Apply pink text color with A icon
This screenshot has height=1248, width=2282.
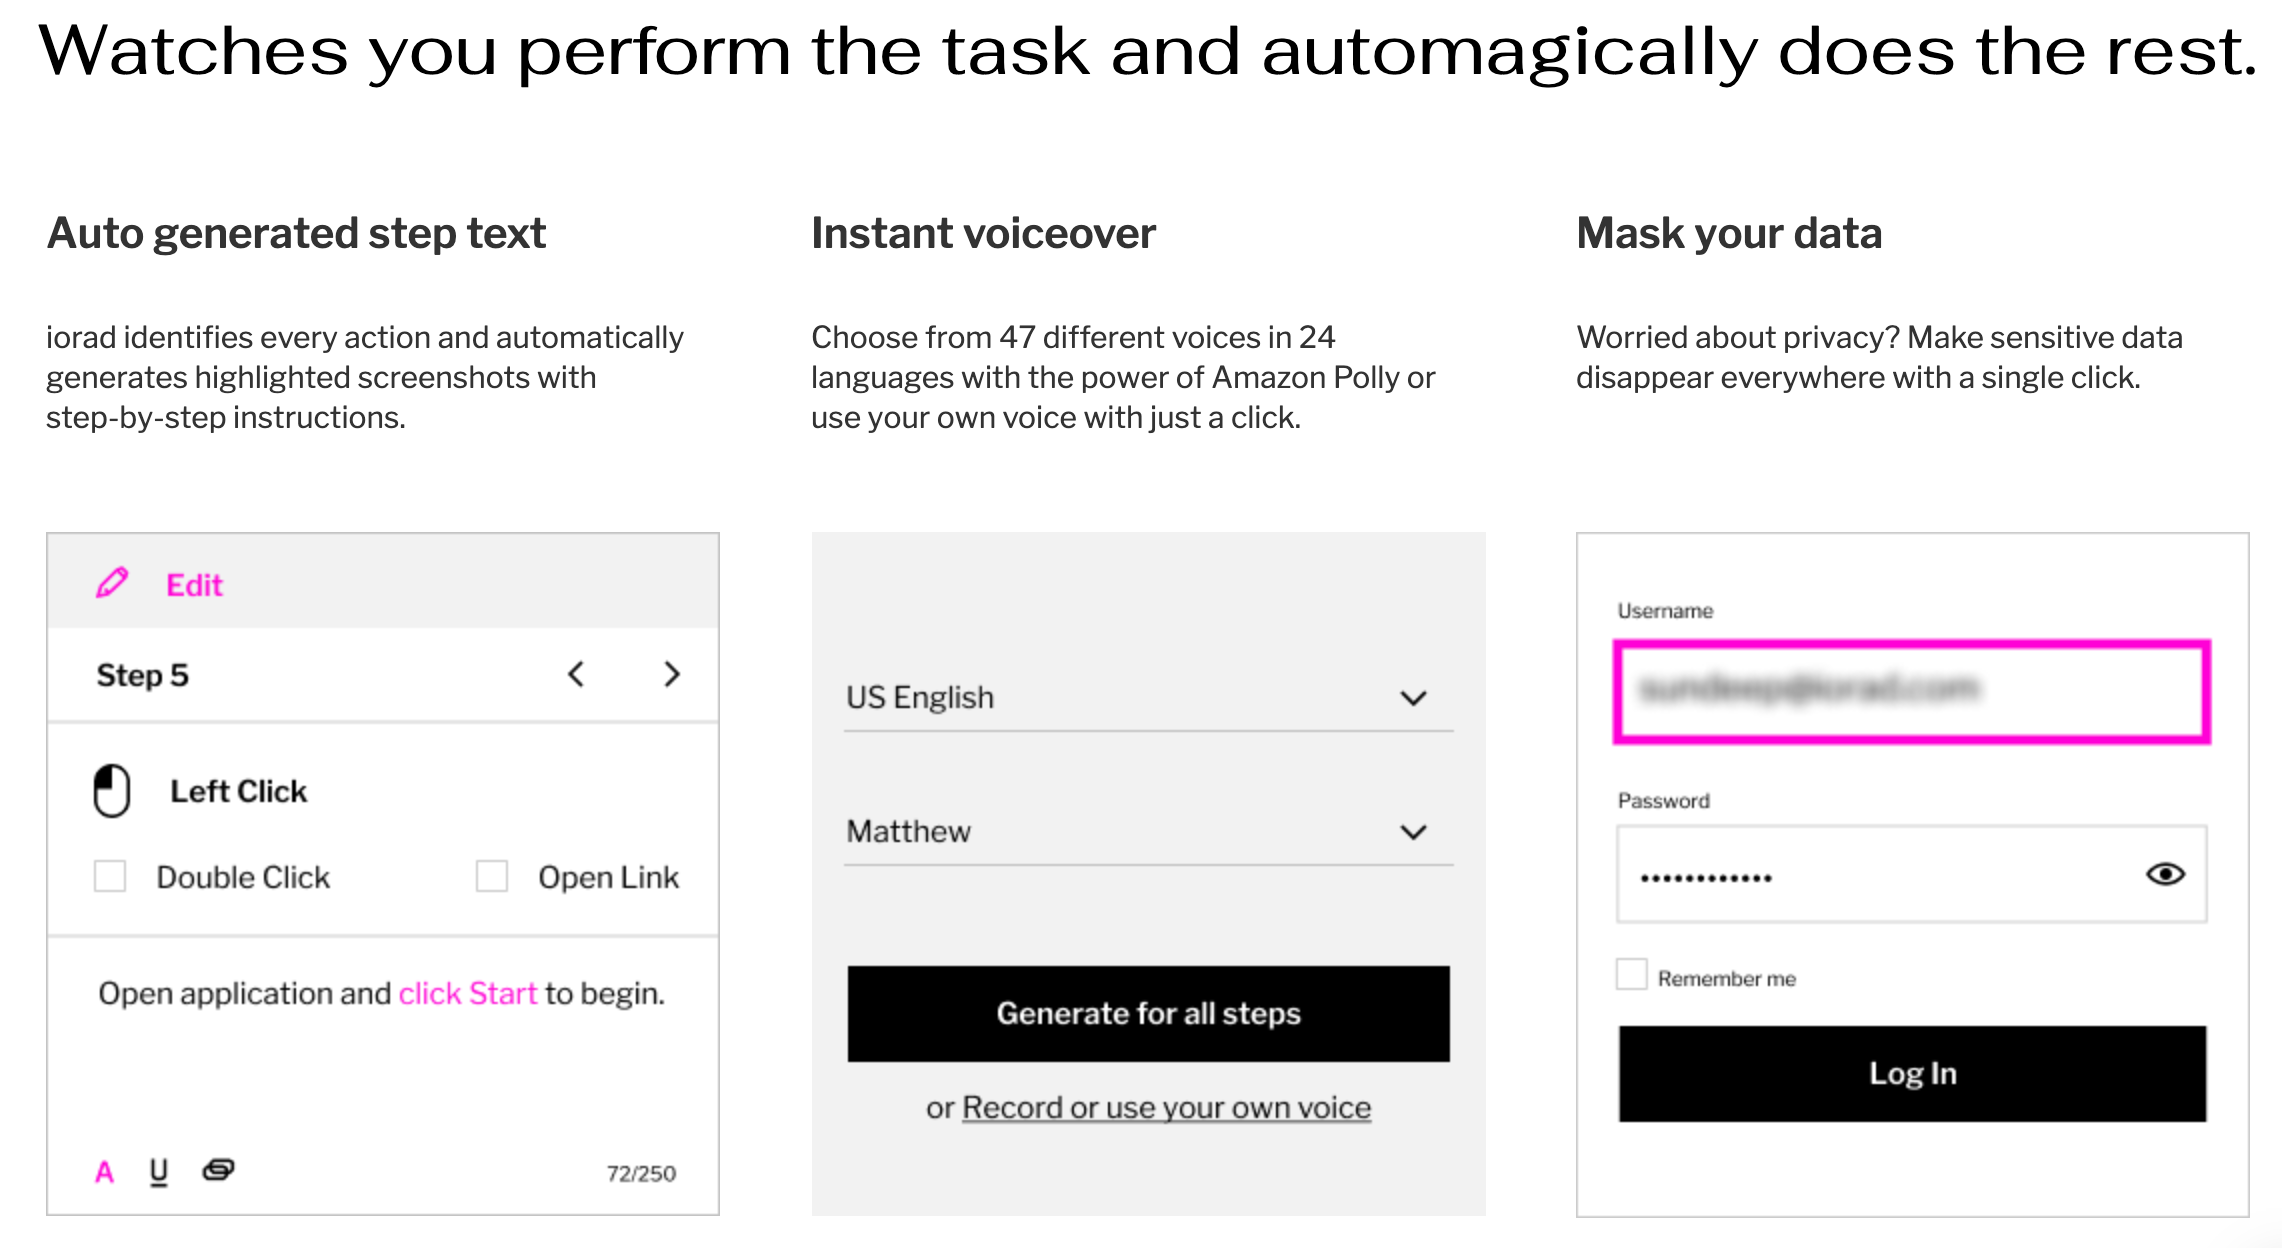(x=104, y=1172)
